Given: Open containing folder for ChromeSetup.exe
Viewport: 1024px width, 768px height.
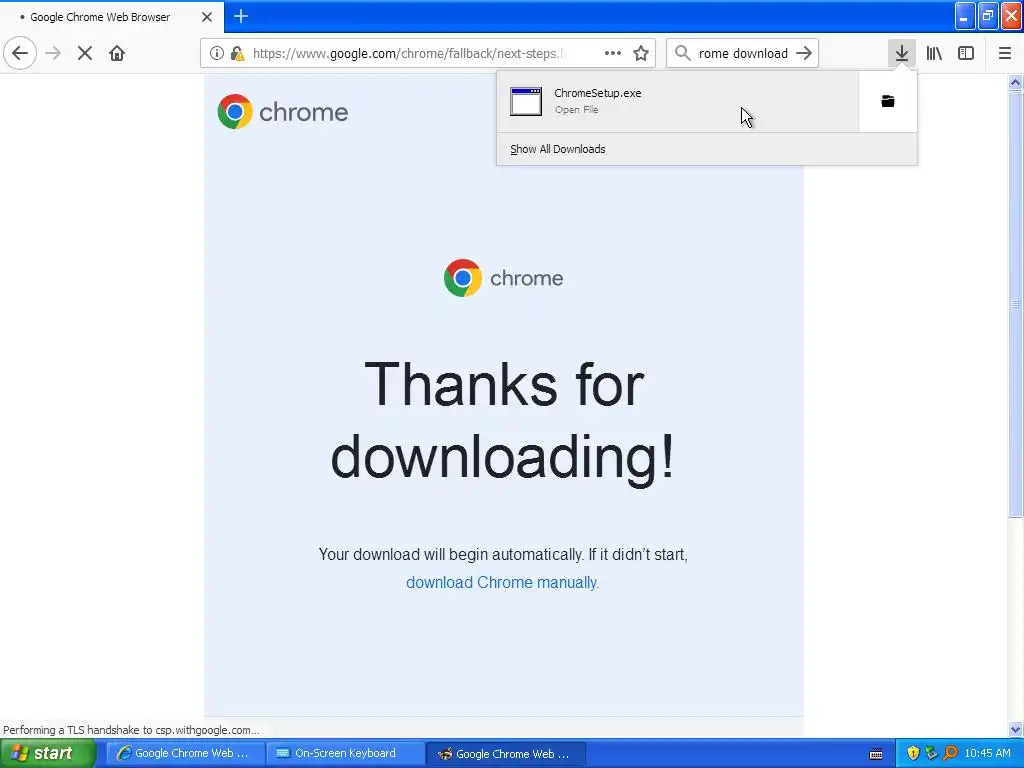Looking at the screenshot, I should point(888,101).
